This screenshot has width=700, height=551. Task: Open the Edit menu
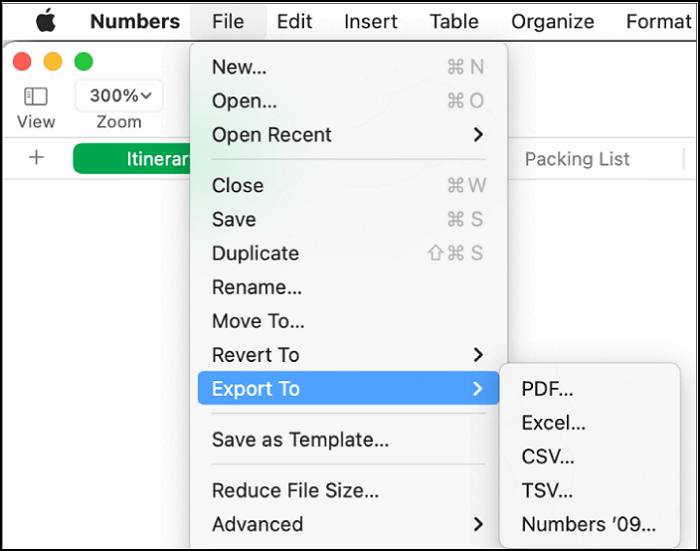coord(294,21)
